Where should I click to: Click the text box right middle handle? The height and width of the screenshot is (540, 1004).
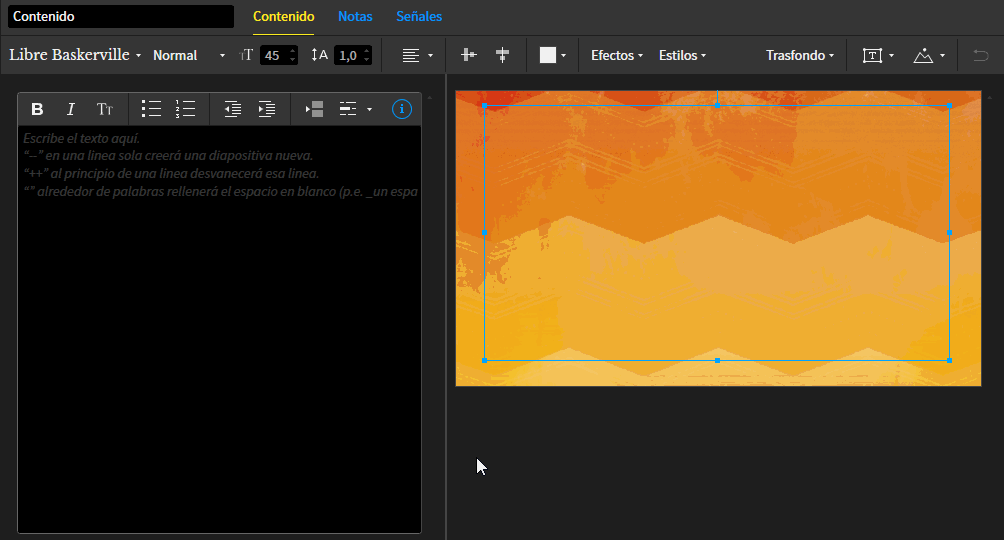(949, 233)
